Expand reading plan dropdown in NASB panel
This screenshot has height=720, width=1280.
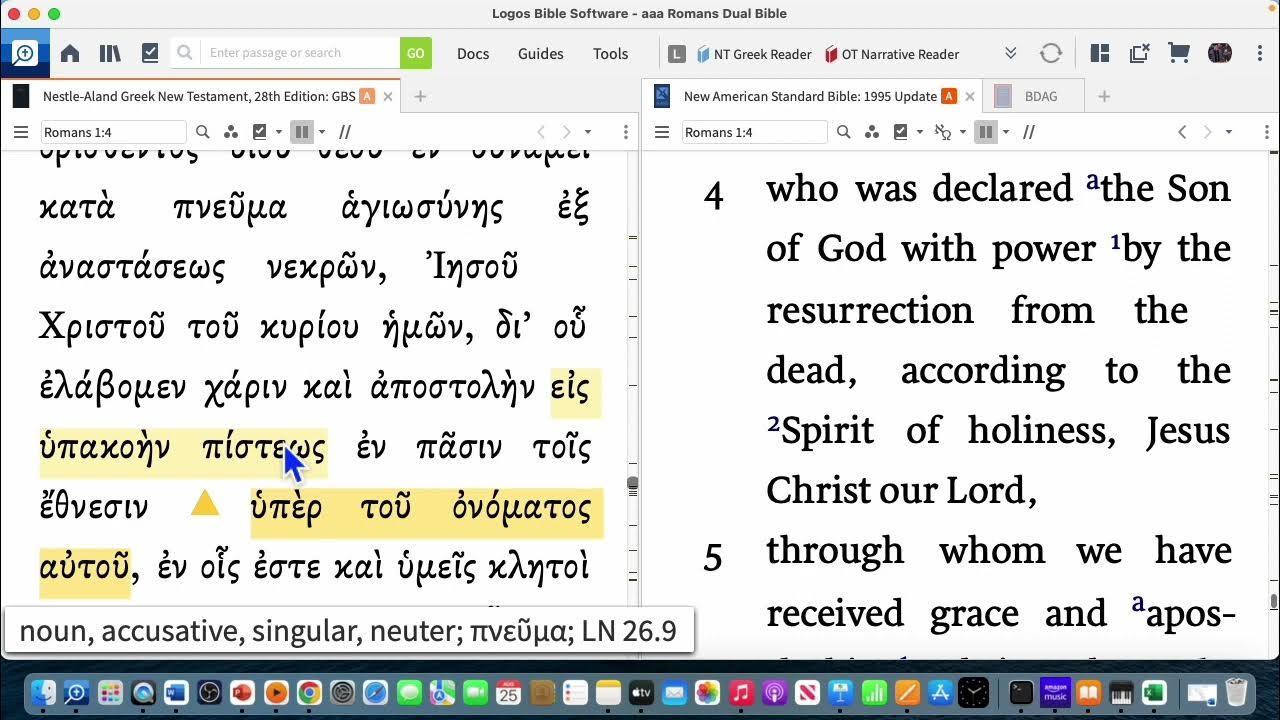pyautogui.click(x=919, y=132)
